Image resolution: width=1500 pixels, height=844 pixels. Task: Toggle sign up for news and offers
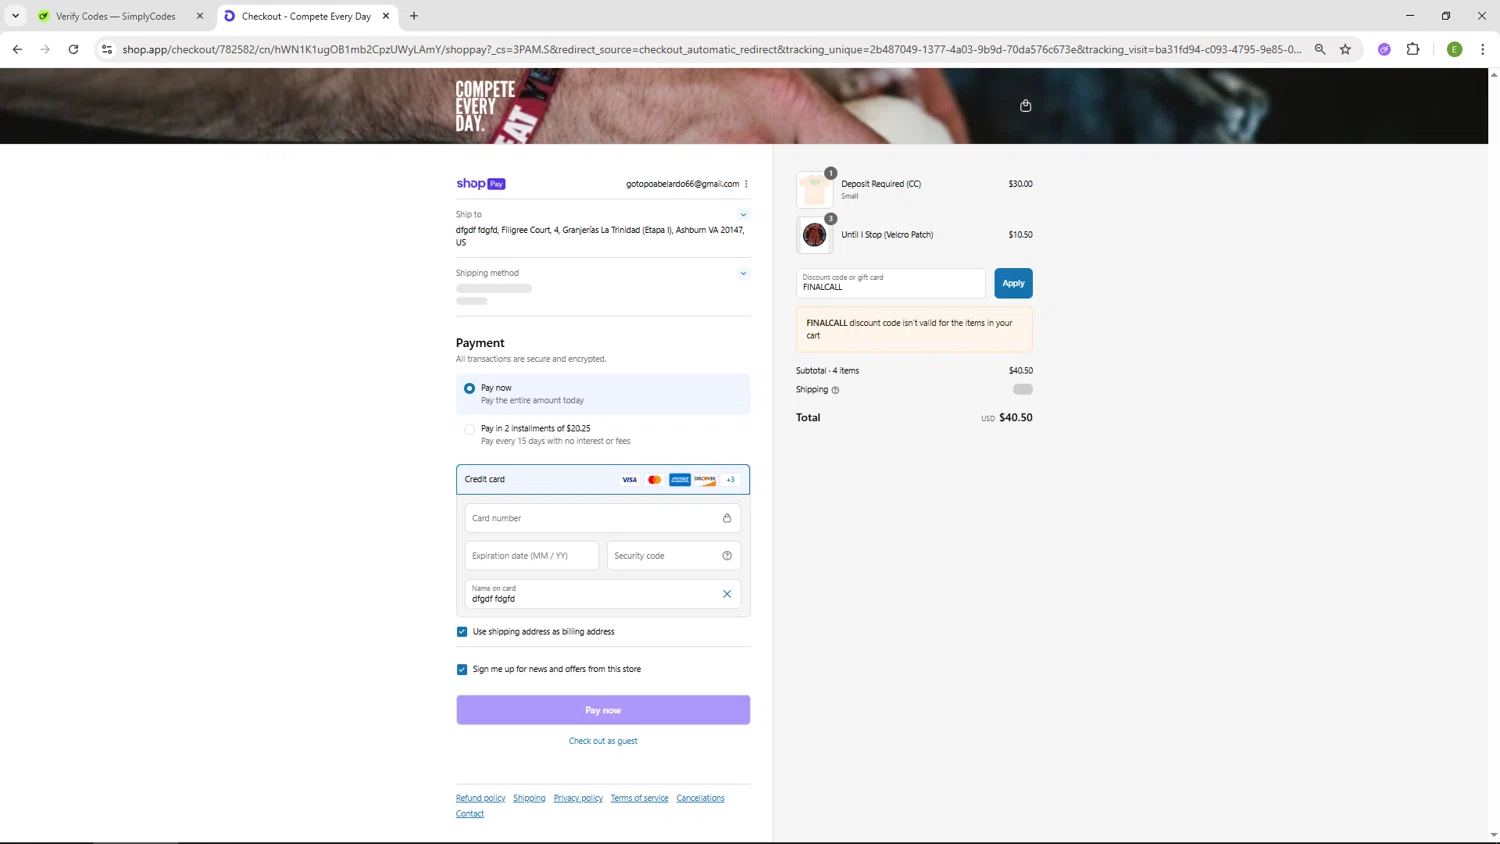pos(462,670)
